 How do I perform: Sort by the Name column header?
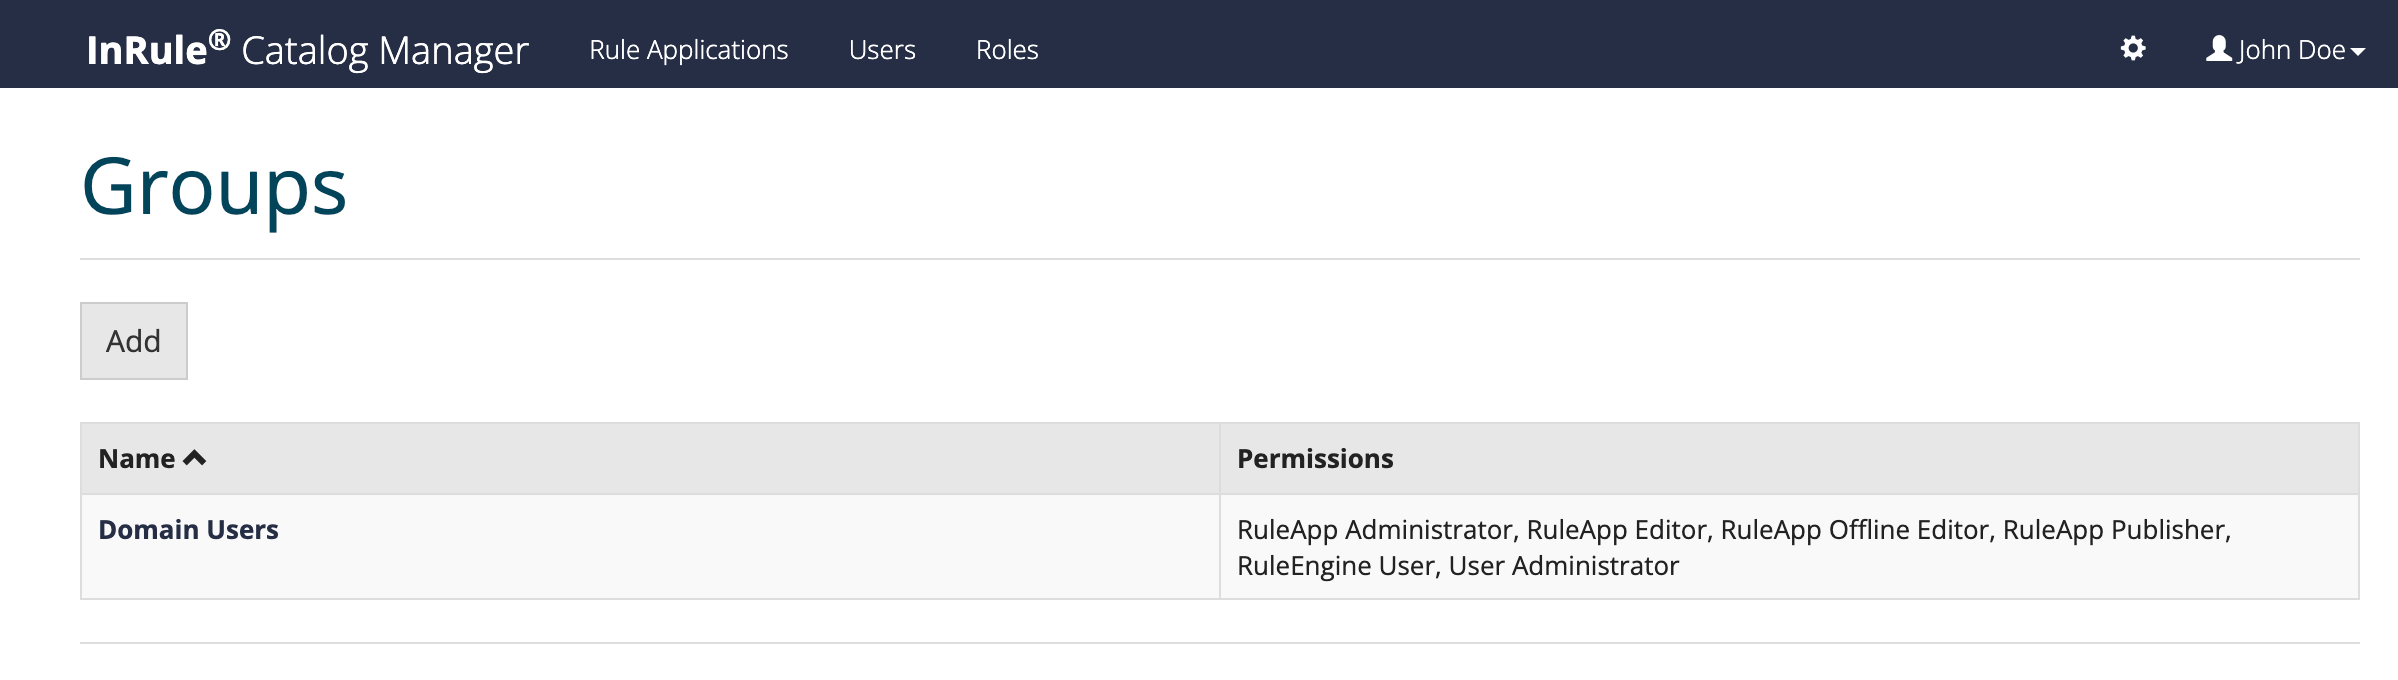(x=137, y=458)
